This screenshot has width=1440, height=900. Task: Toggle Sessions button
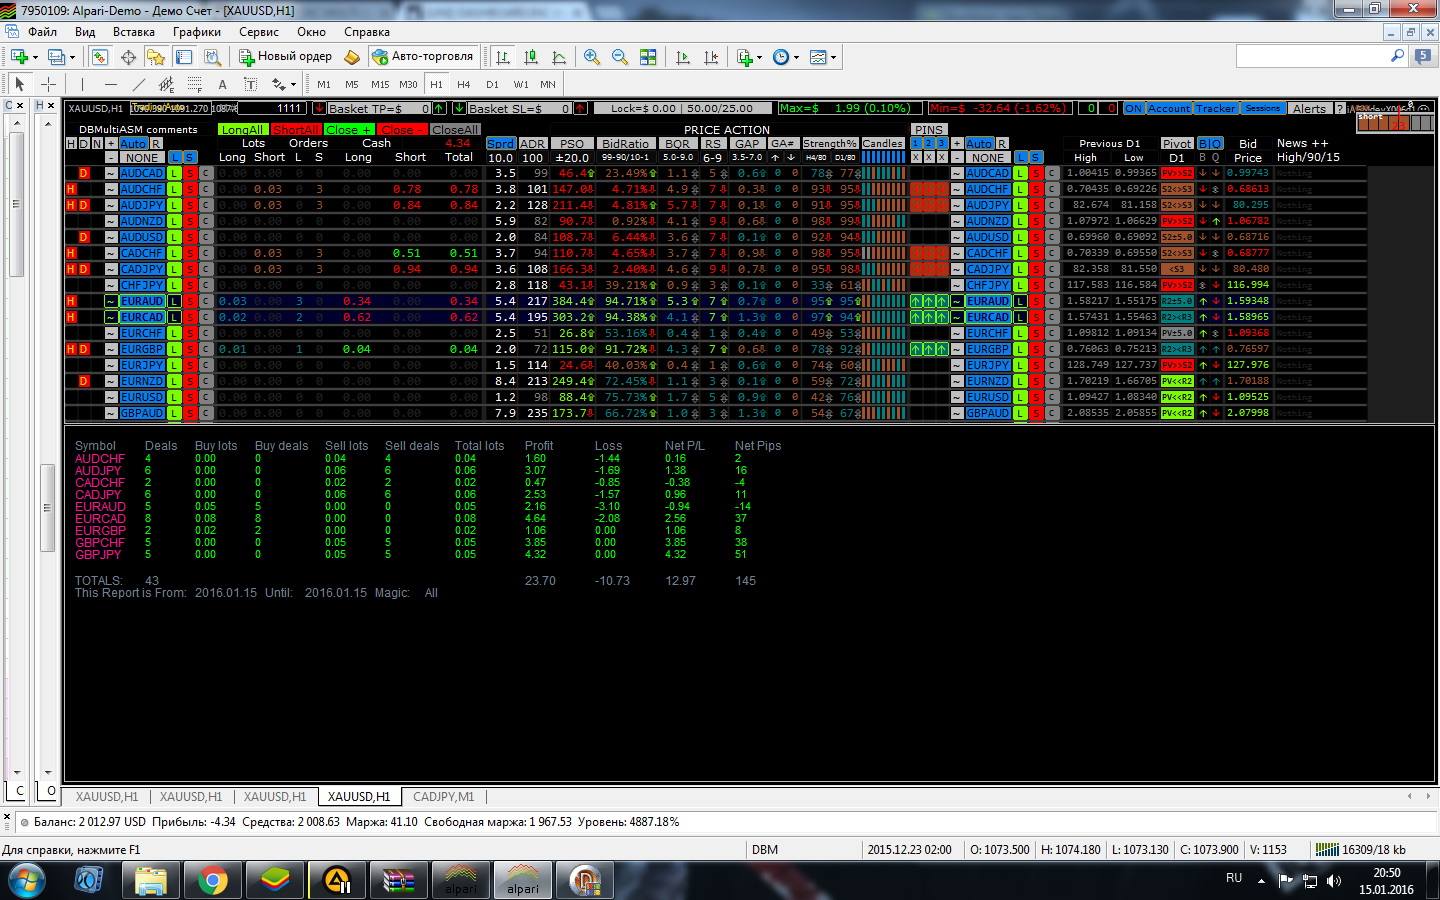point(1263,108)
